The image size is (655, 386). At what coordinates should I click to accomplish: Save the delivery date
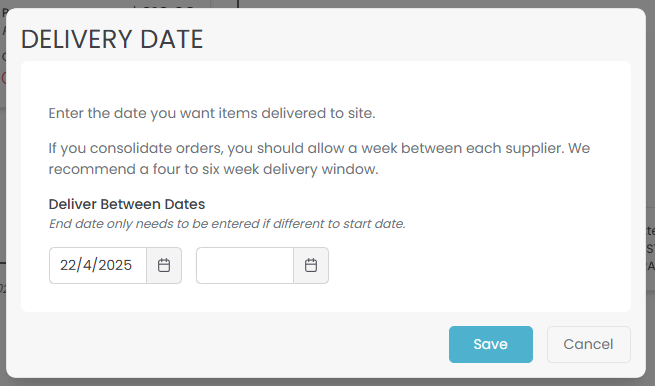pos(491,344)
